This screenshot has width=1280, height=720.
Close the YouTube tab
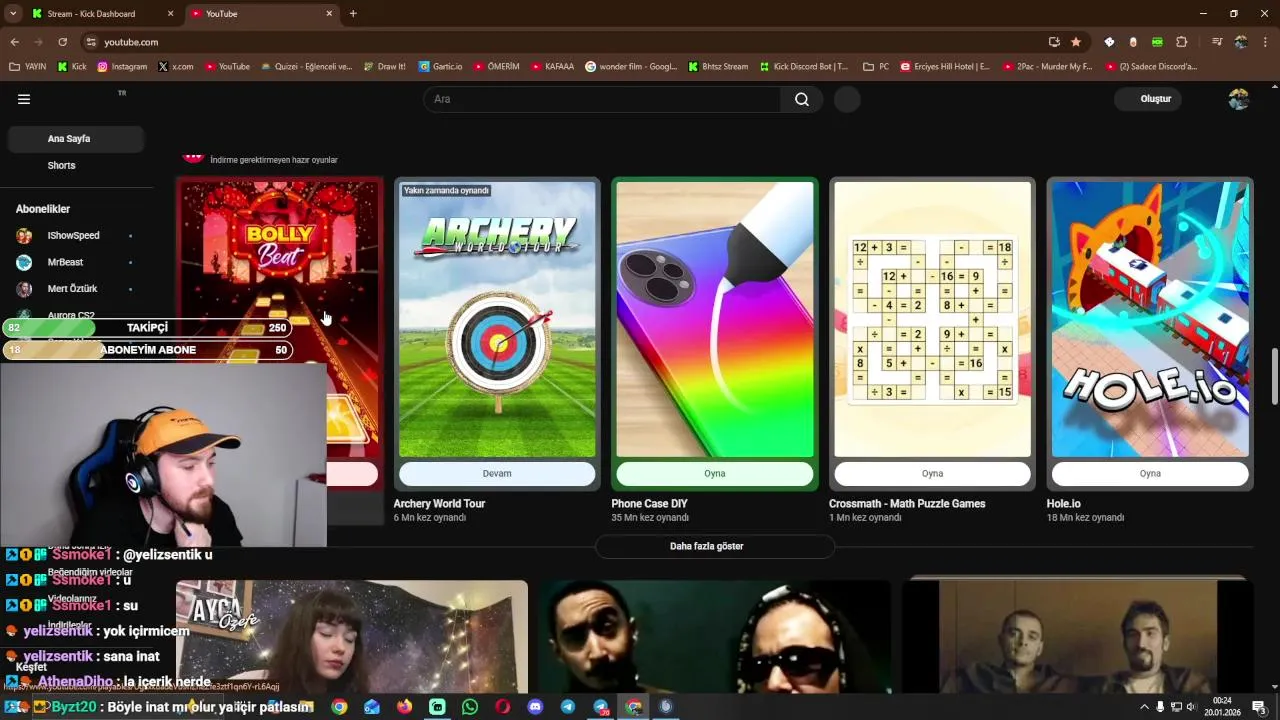coord(329,14)
